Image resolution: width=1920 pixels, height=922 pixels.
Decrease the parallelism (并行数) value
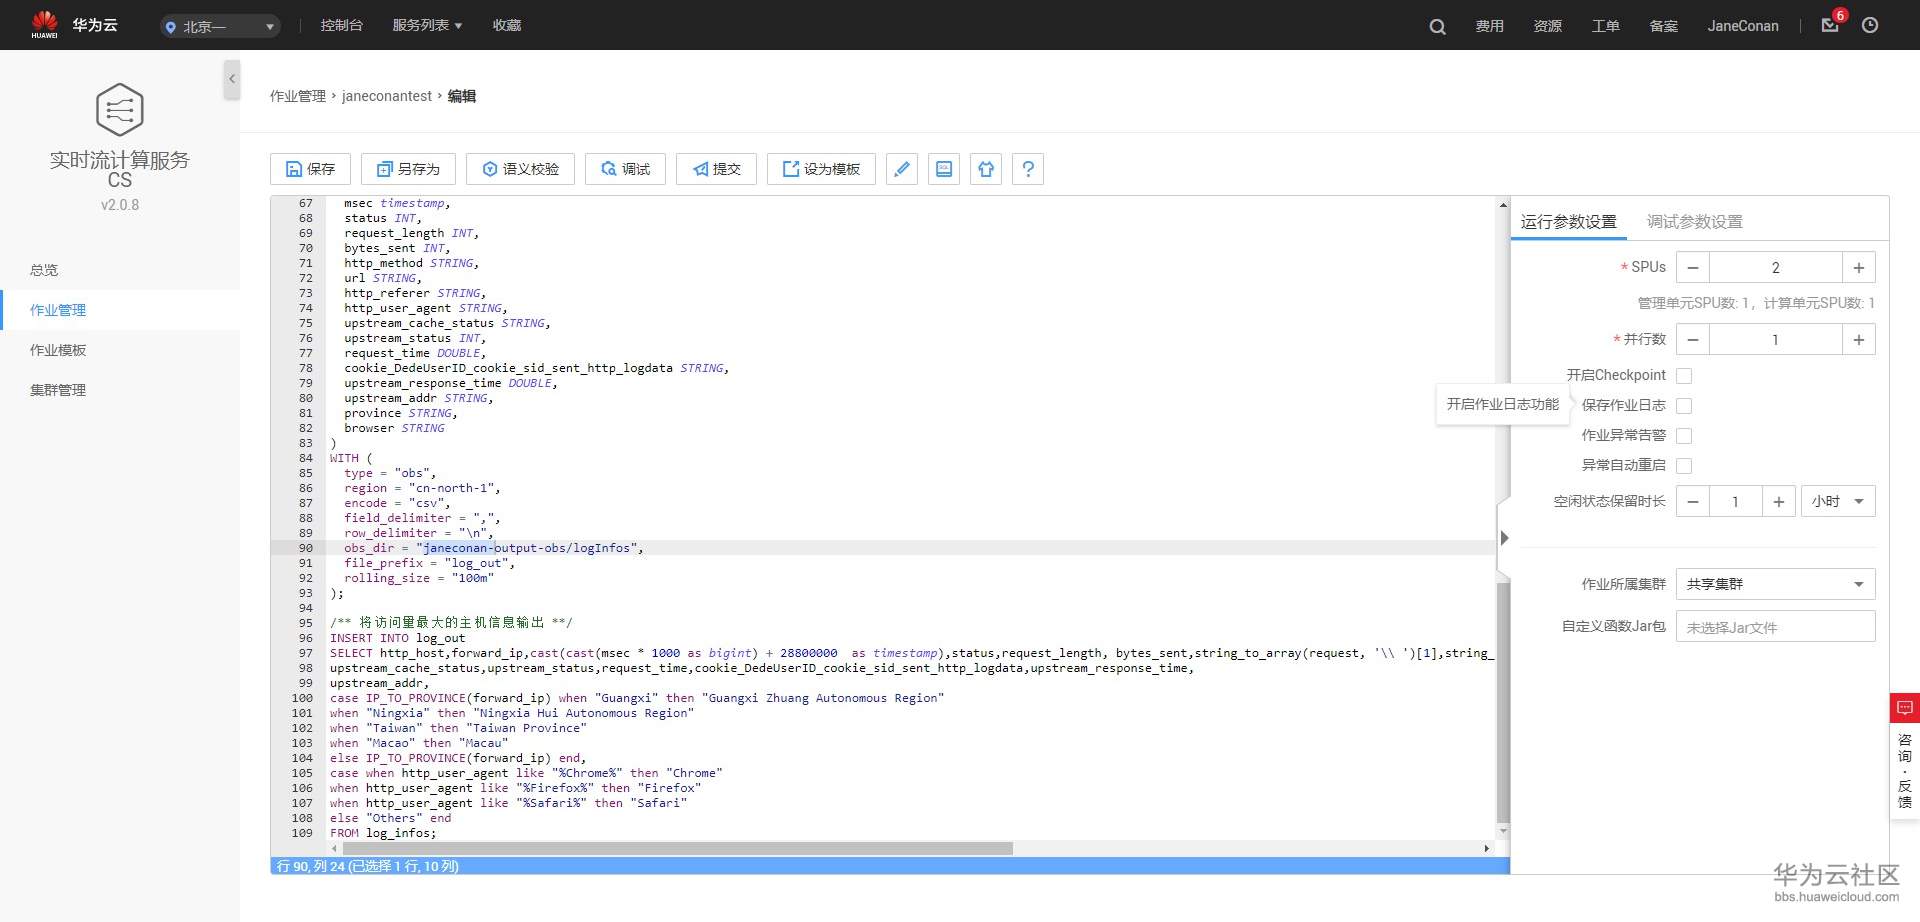(x=1693, y=340)
